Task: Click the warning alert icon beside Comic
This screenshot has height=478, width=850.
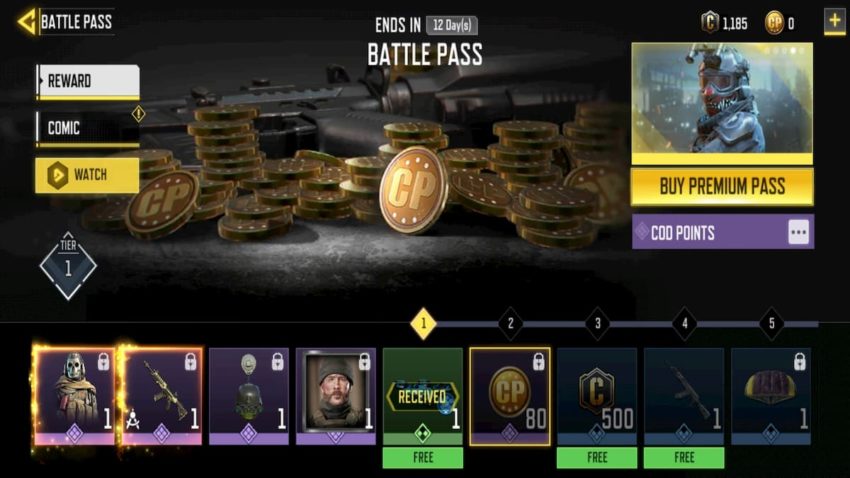Action: point(138,114)
